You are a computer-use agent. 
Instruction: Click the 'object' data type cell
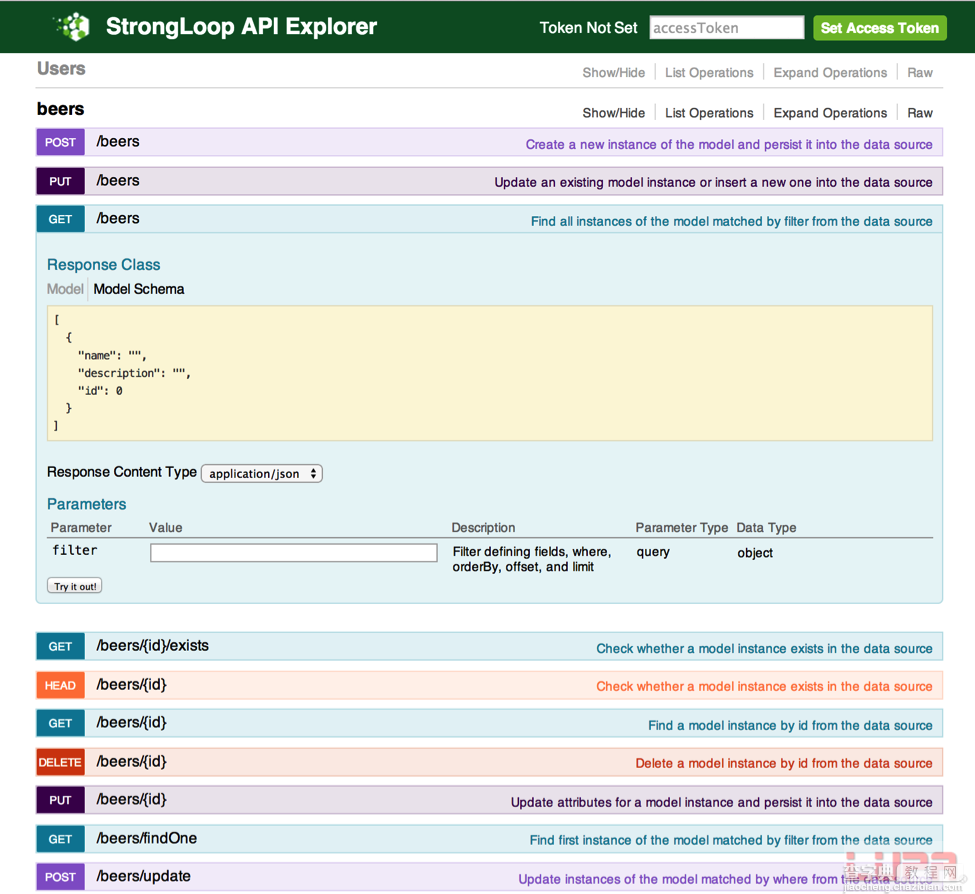coord(755,553)
